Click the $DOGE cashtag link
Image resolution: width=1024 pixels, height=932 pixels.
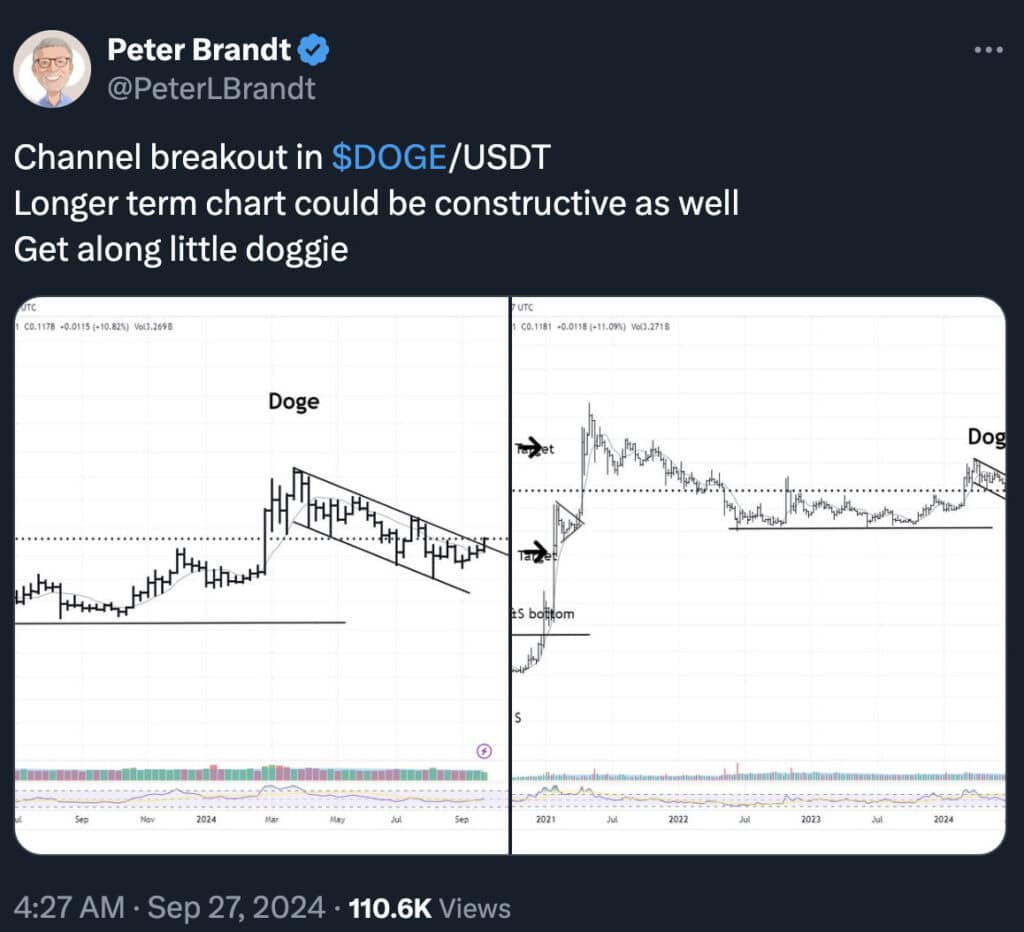coord(389,157)
